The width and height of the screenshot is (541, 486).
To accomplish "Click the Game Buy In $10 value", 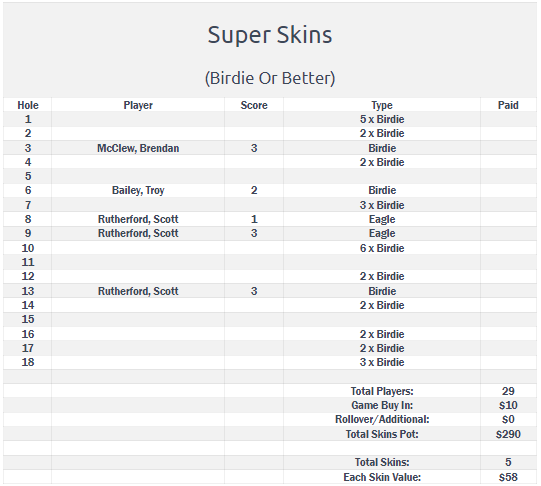I will point(508,405).
